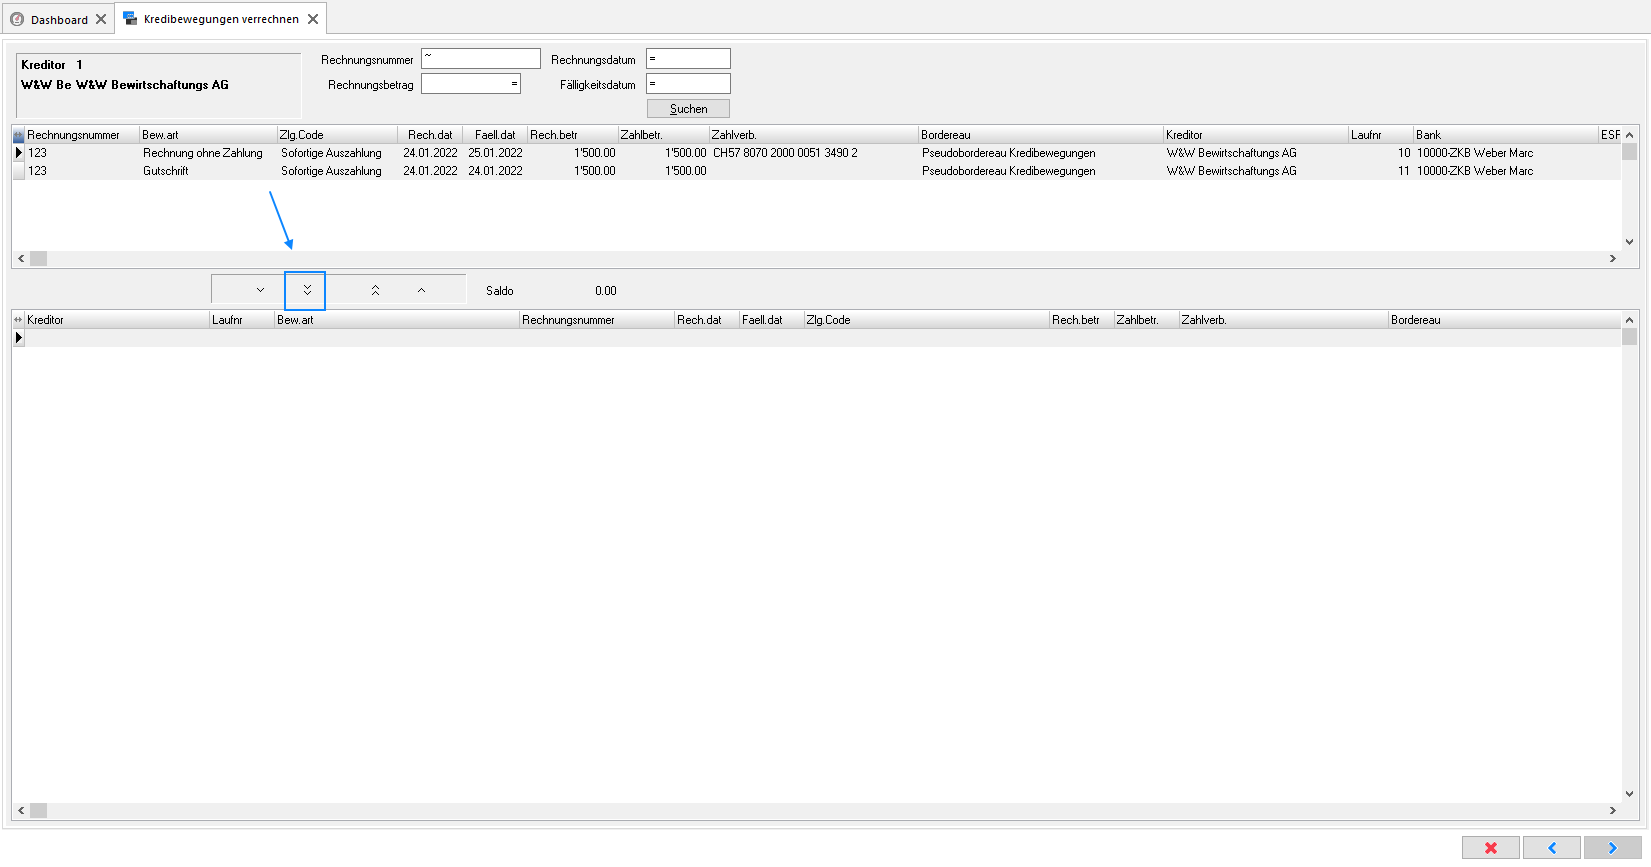
Task: Move all entries down with double chevron
Action: pos(307,290)
